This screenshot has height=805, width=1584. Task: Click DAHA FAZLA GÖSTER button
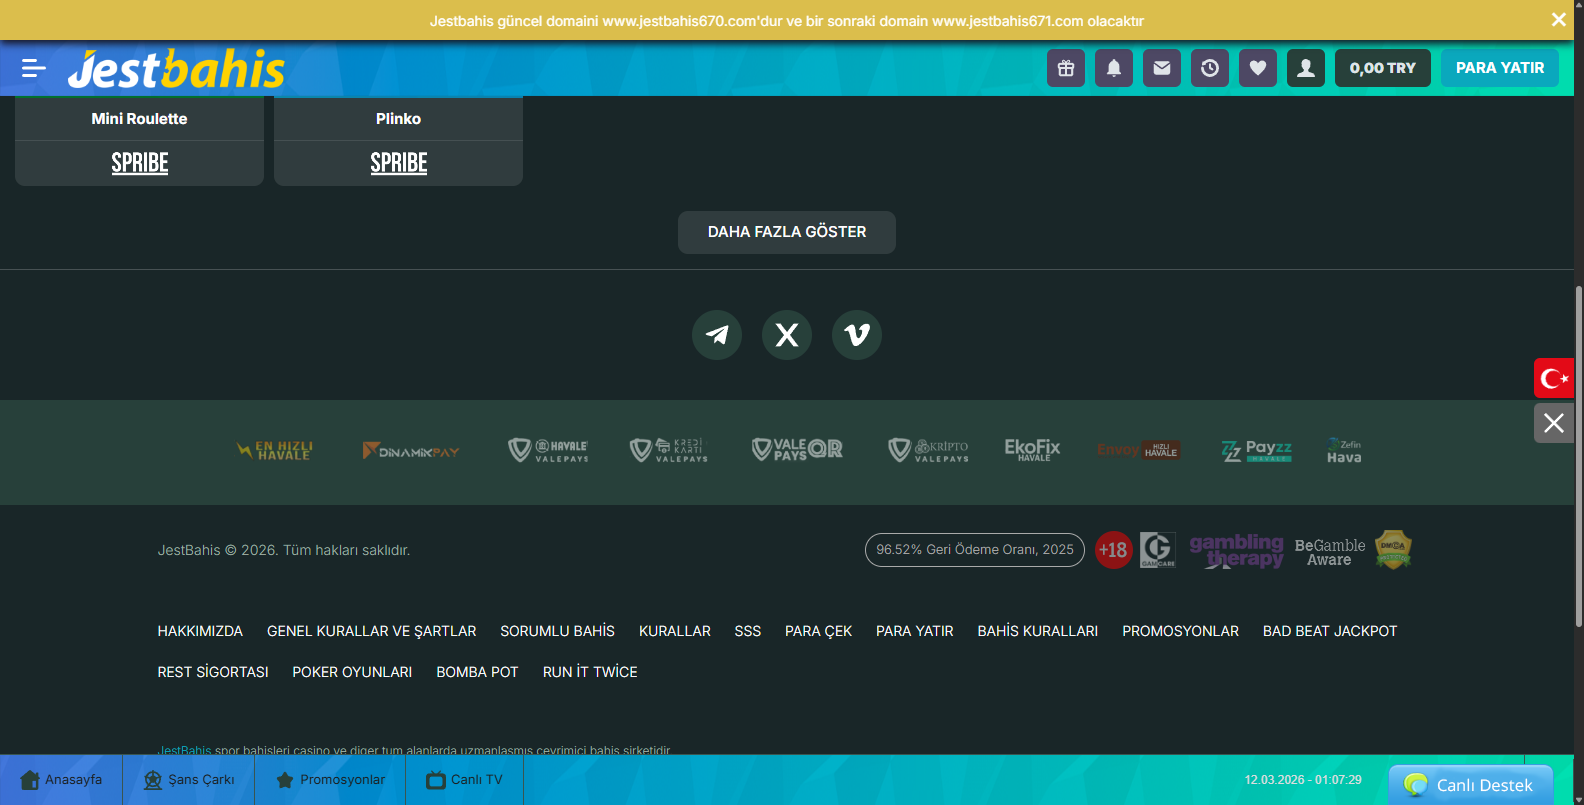(787, 232)
